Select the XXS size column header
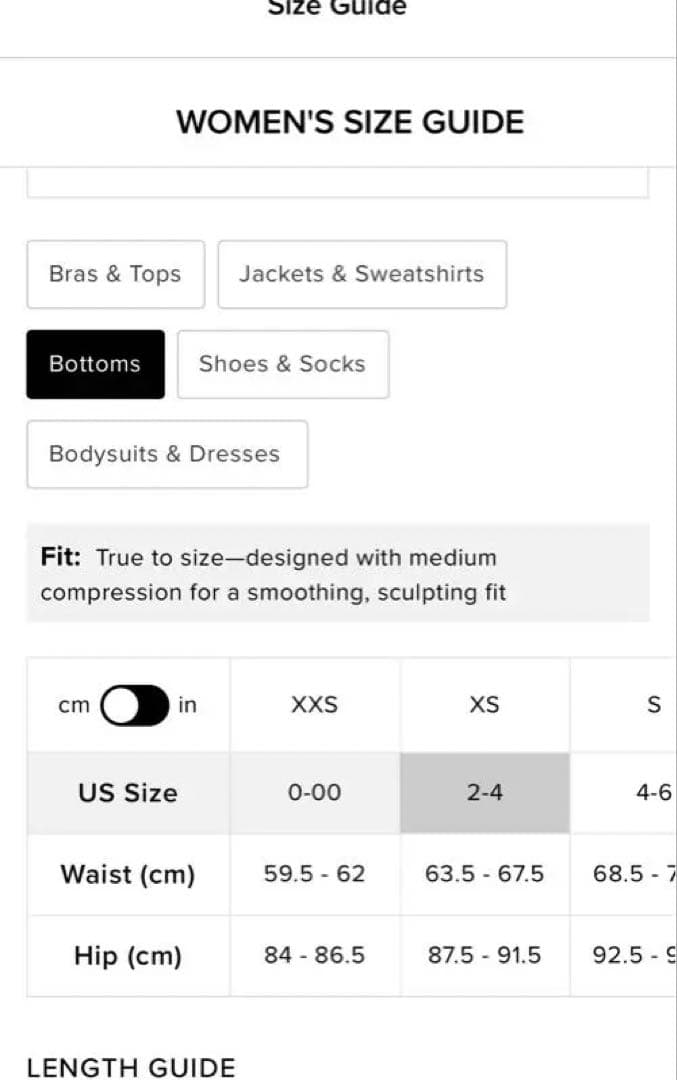 click(314, 706)
